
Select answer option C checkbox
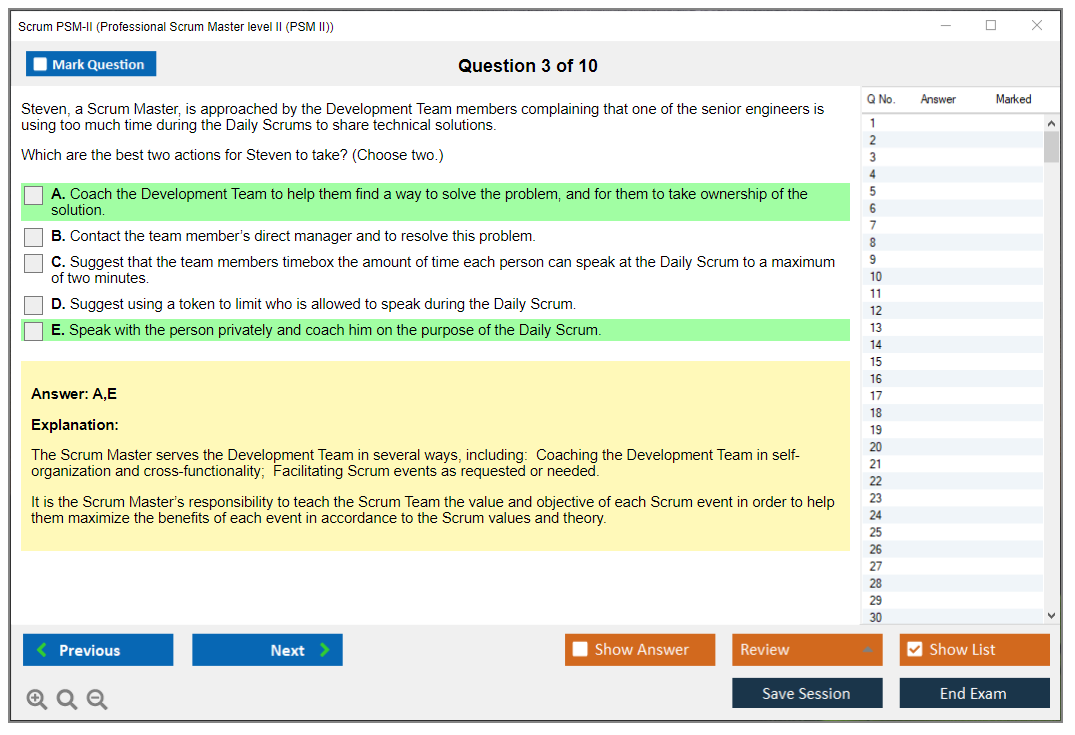point(34,263)
